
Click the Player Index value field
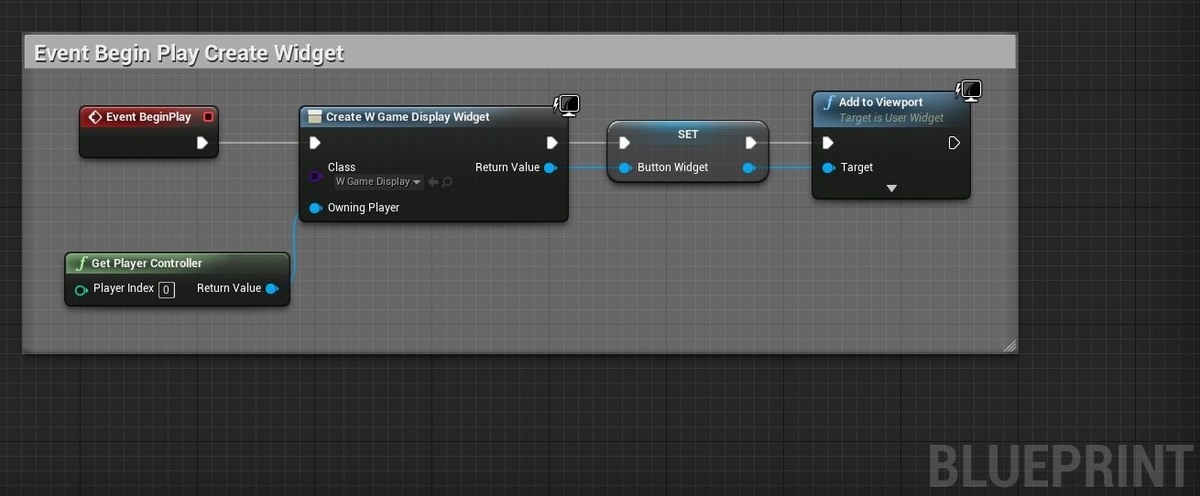(x=166, y=290)
